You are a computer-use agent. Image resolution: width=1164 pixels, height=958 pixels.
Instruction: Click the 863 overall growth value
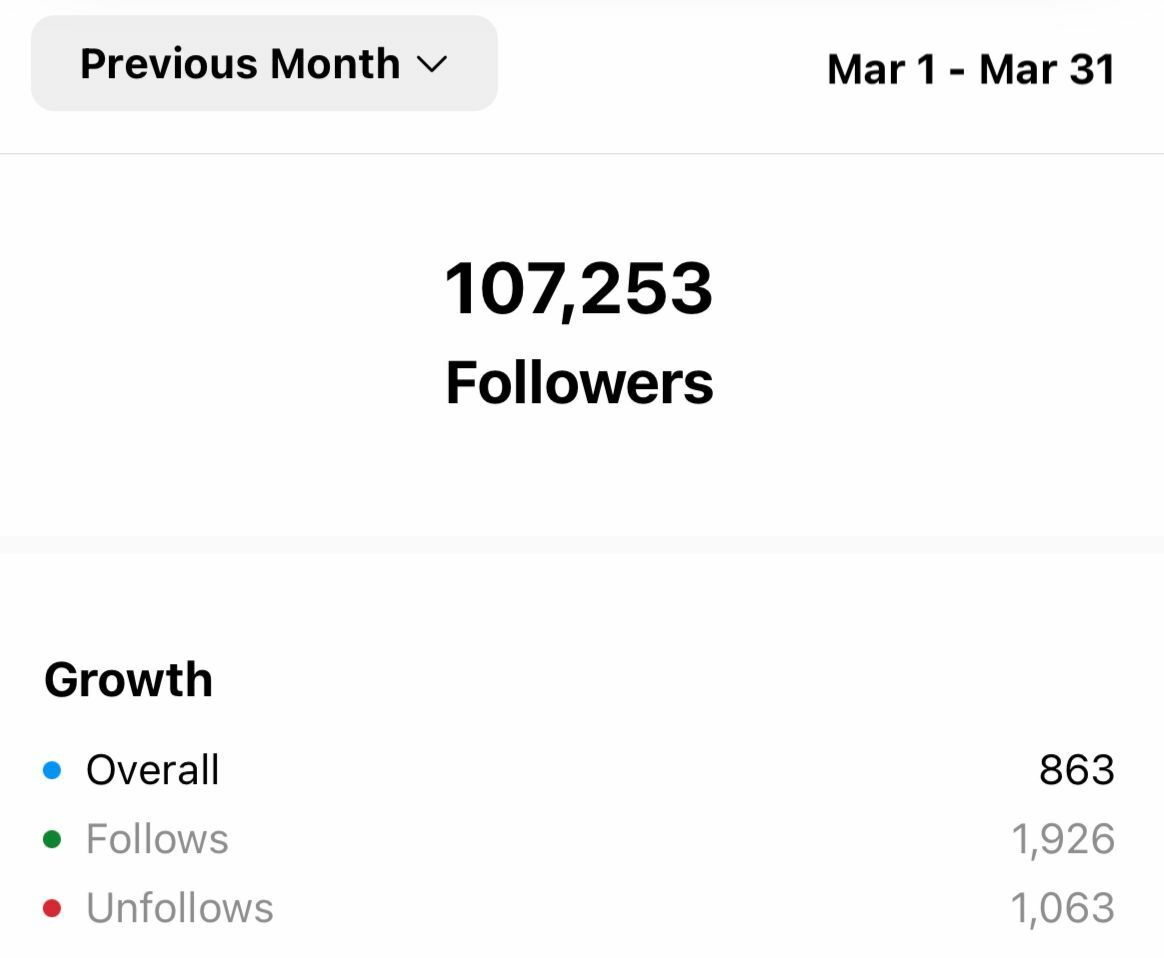[1076, 770]
